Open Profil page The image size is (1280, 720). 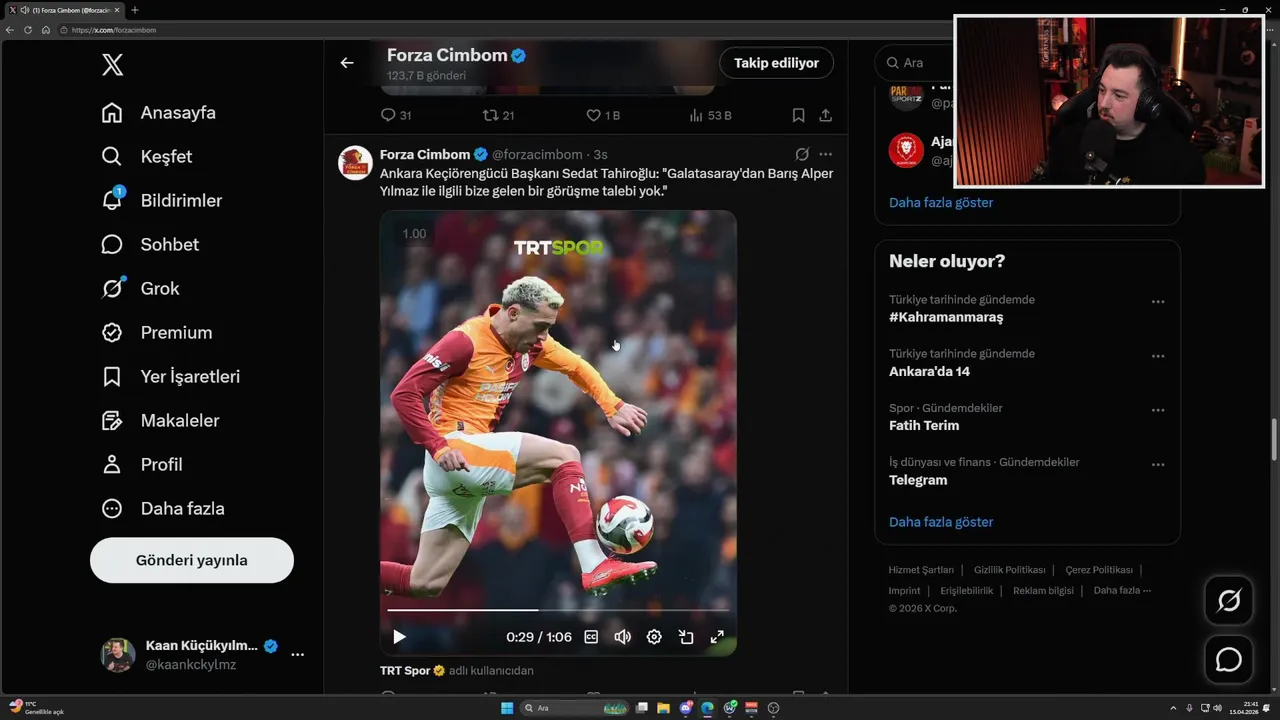click(142, 465)
